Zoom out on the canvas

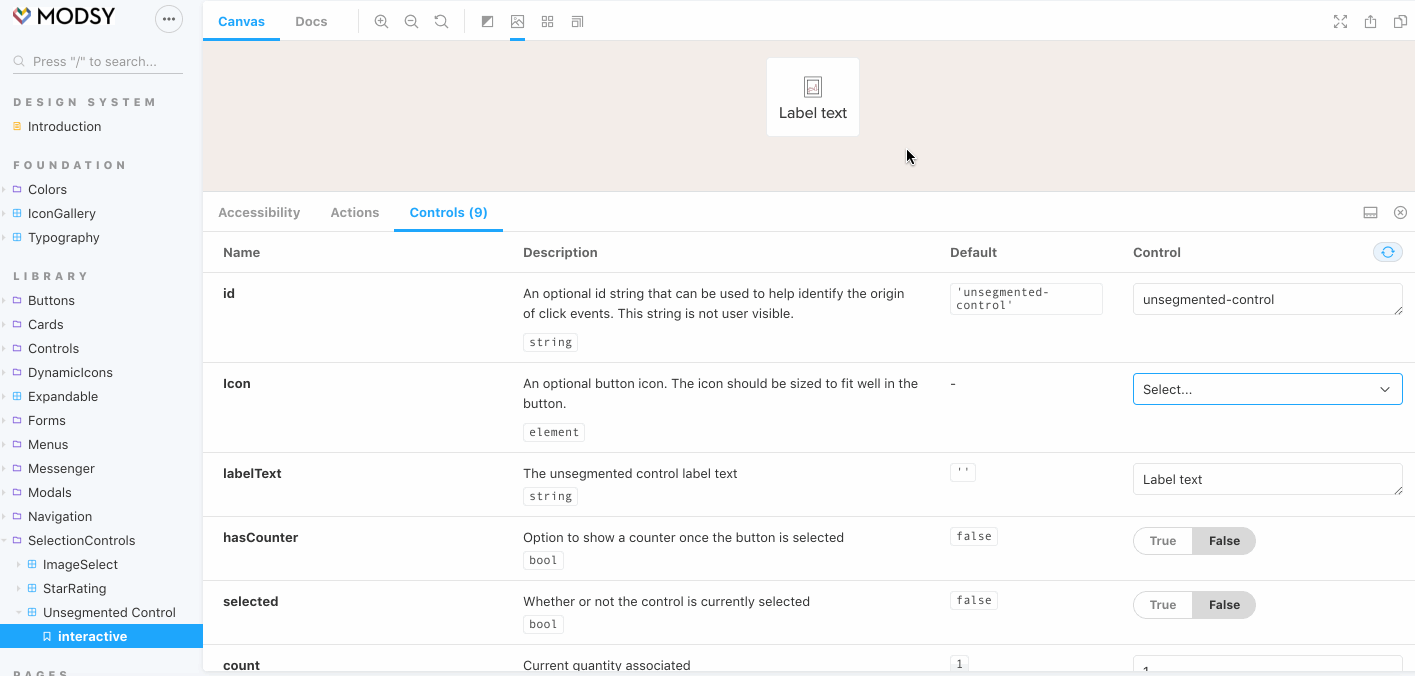click(x=411, y=20)
